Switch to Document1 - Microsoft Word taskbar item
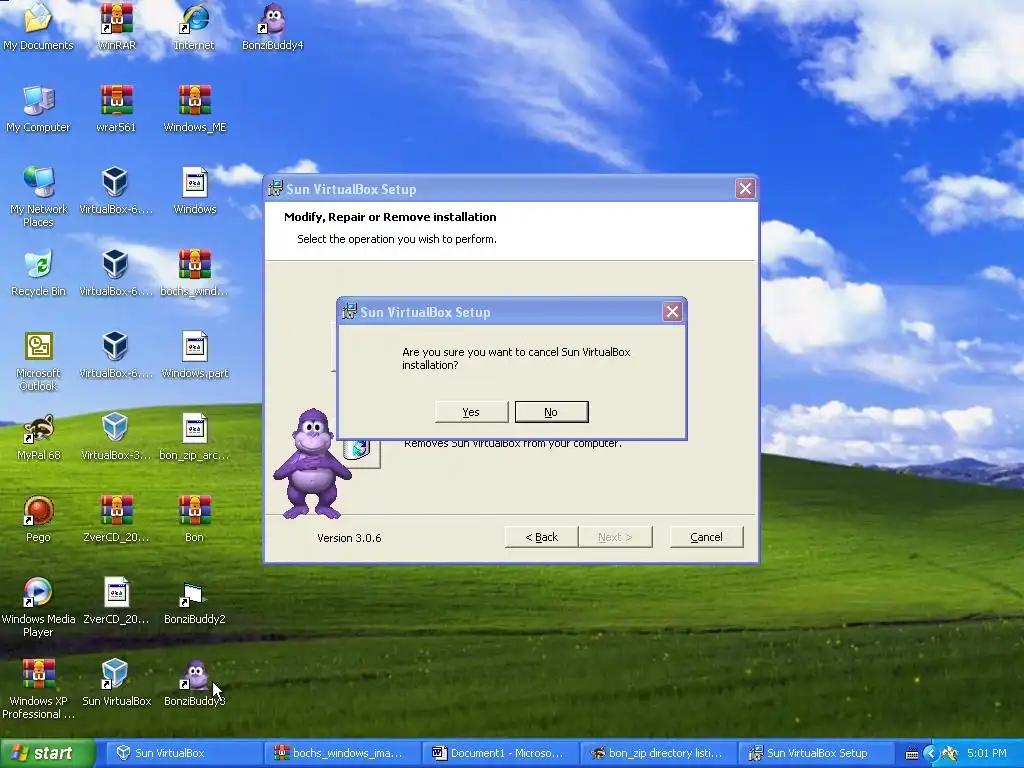Image resolution: width=1024 pixels, height=768 pixels. 500,753
